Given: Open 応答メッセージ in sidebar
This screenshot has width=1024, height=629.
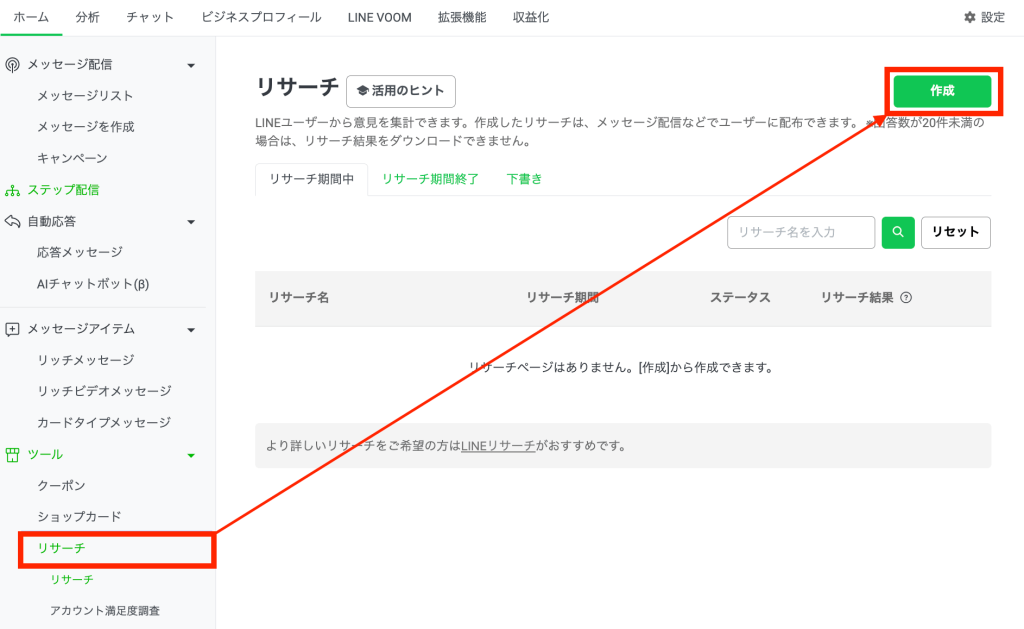Looking at the screenshot, I should pyautogui.click(x=80, y=252).
